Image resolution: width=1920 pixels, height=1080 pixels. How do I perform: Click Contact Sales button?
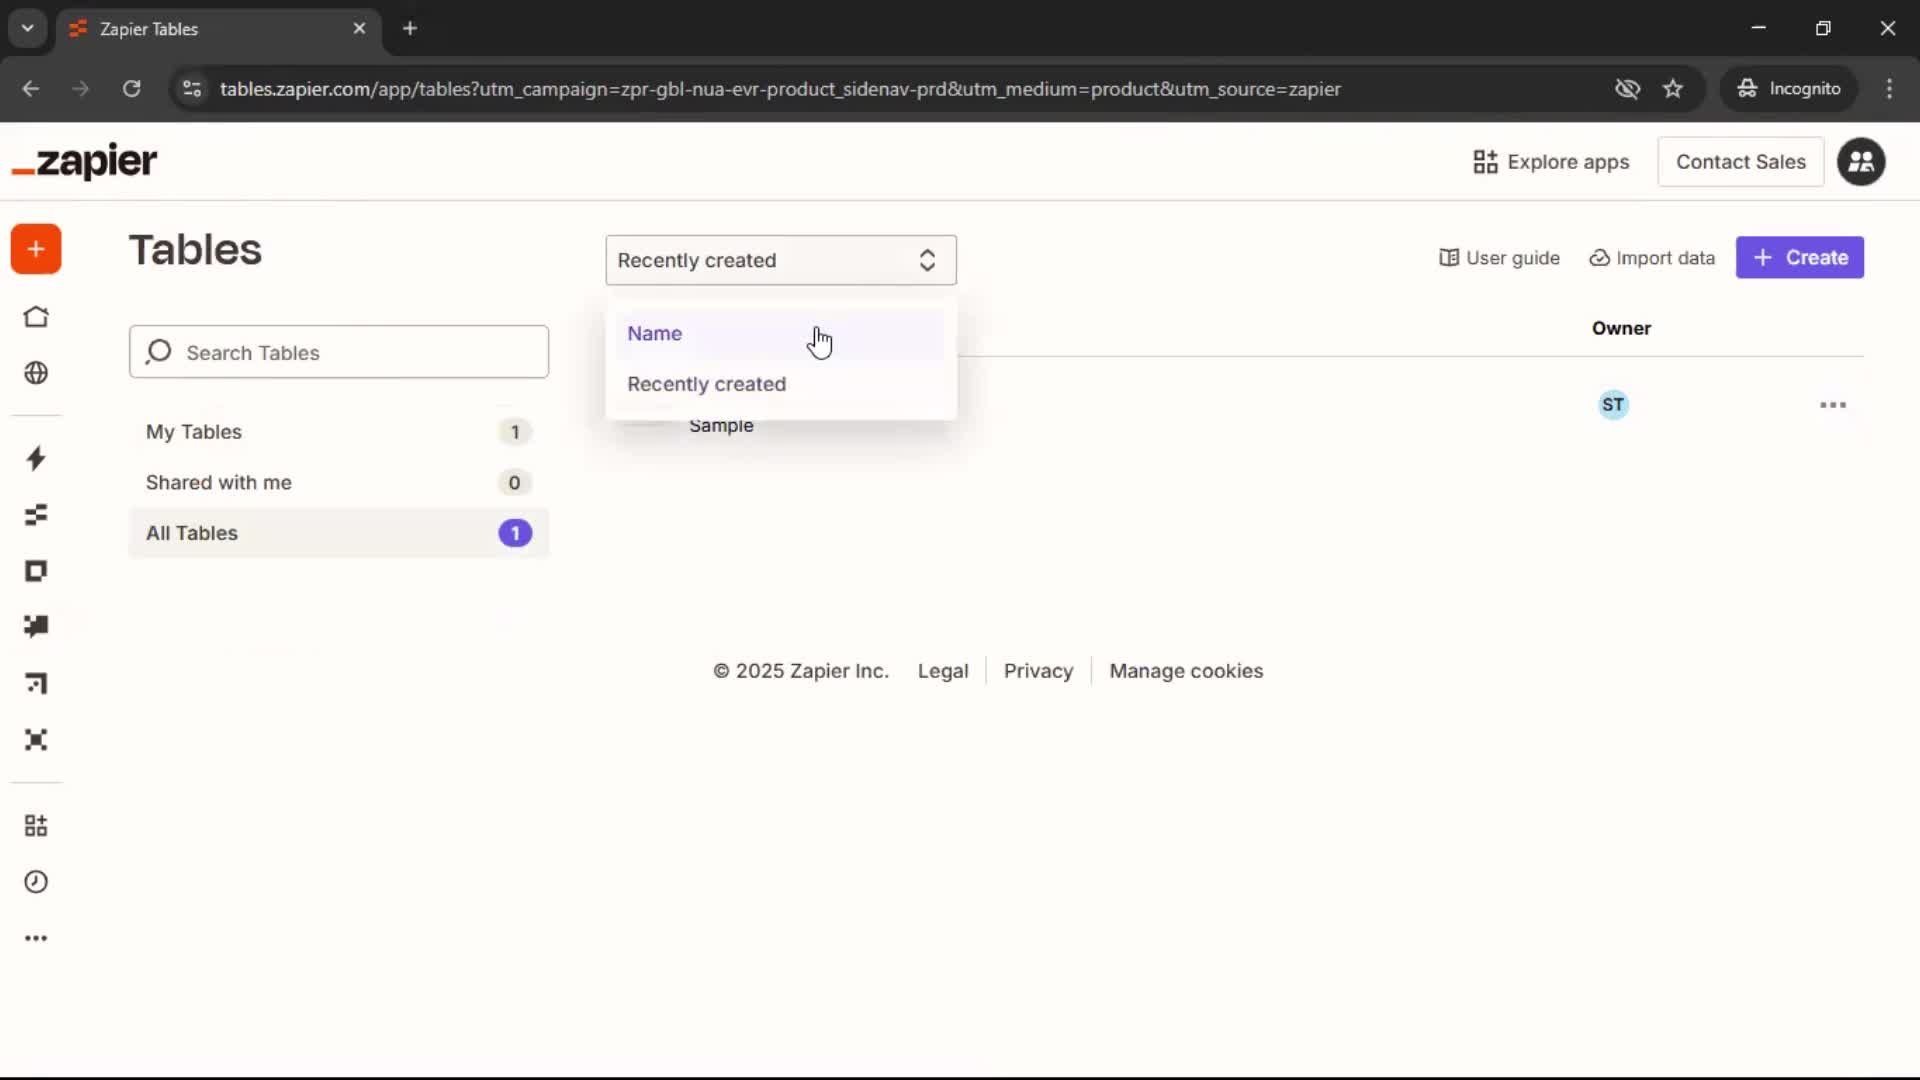[1741, 162]
